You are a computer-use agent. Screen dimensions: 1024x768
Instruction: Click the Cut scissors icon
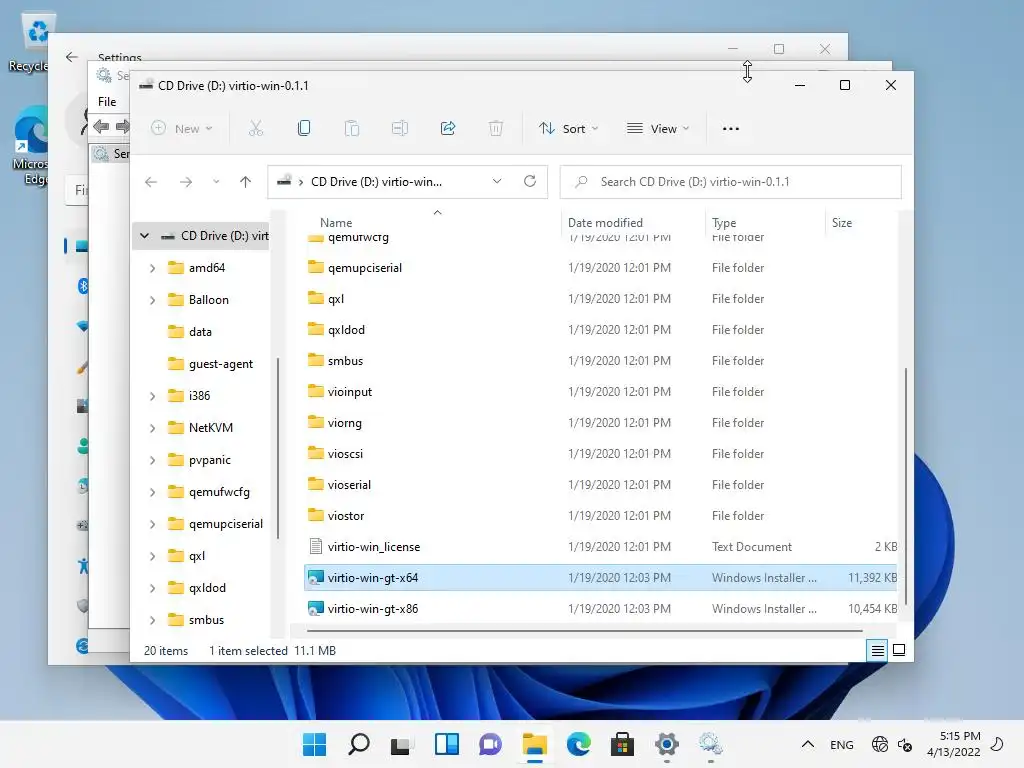click(256, 129)
